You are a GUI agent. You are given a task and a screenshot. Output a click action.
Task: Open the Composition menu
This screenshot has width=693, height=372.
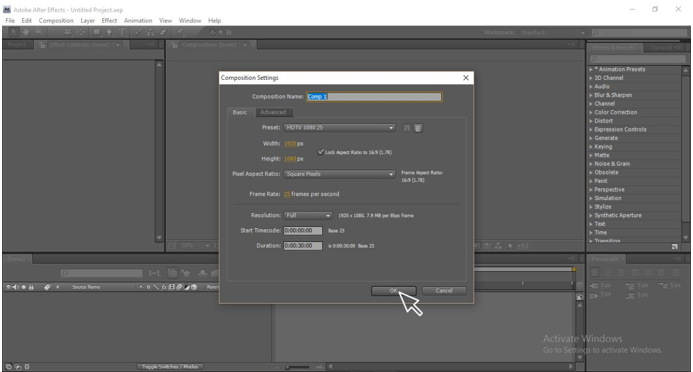[x=56, y=20]
